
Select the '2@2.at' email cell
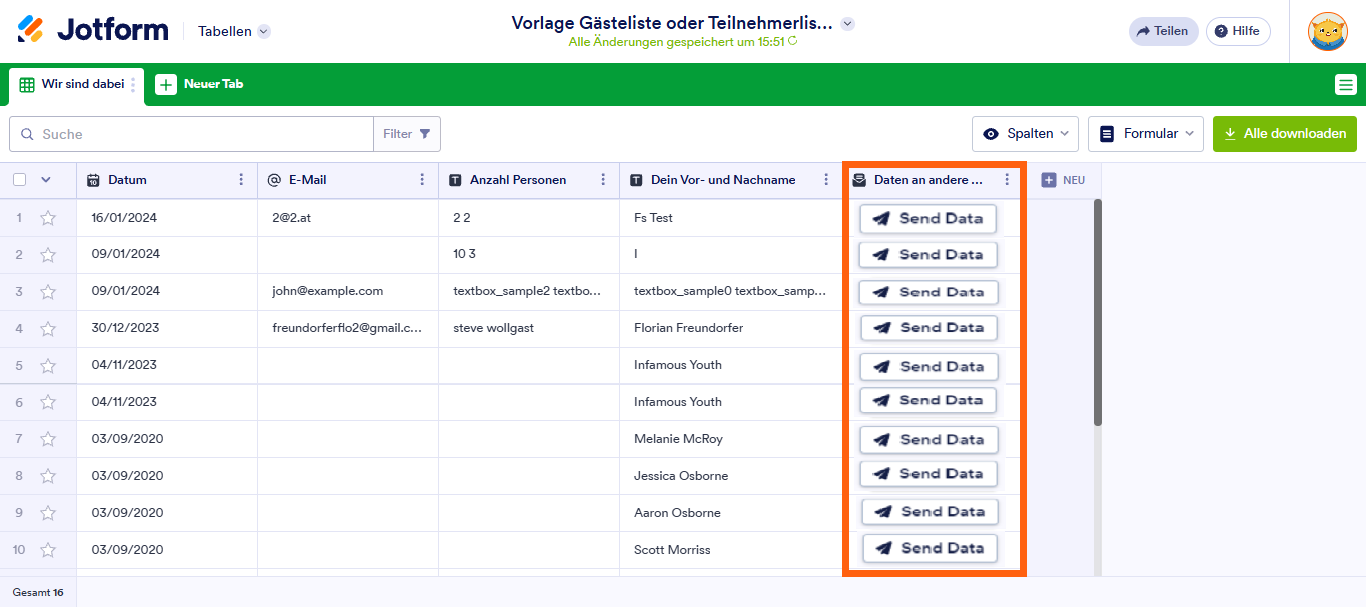[348, 218]
